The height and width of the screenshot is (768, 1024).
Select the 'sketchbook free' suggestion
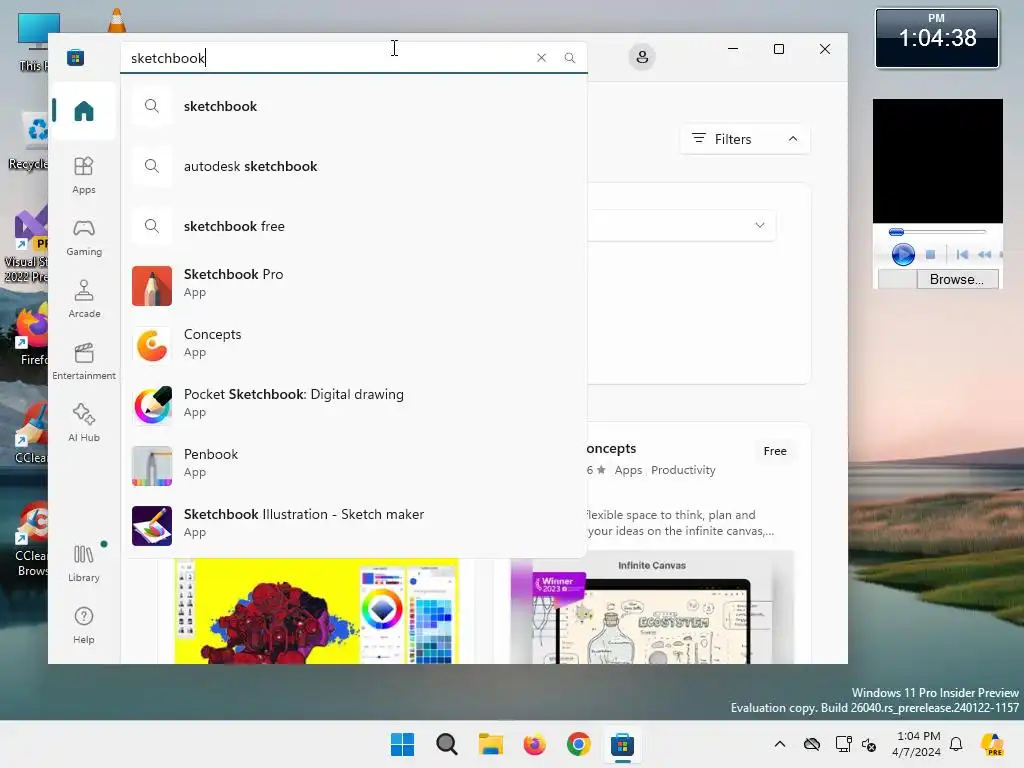click(353, 226)
